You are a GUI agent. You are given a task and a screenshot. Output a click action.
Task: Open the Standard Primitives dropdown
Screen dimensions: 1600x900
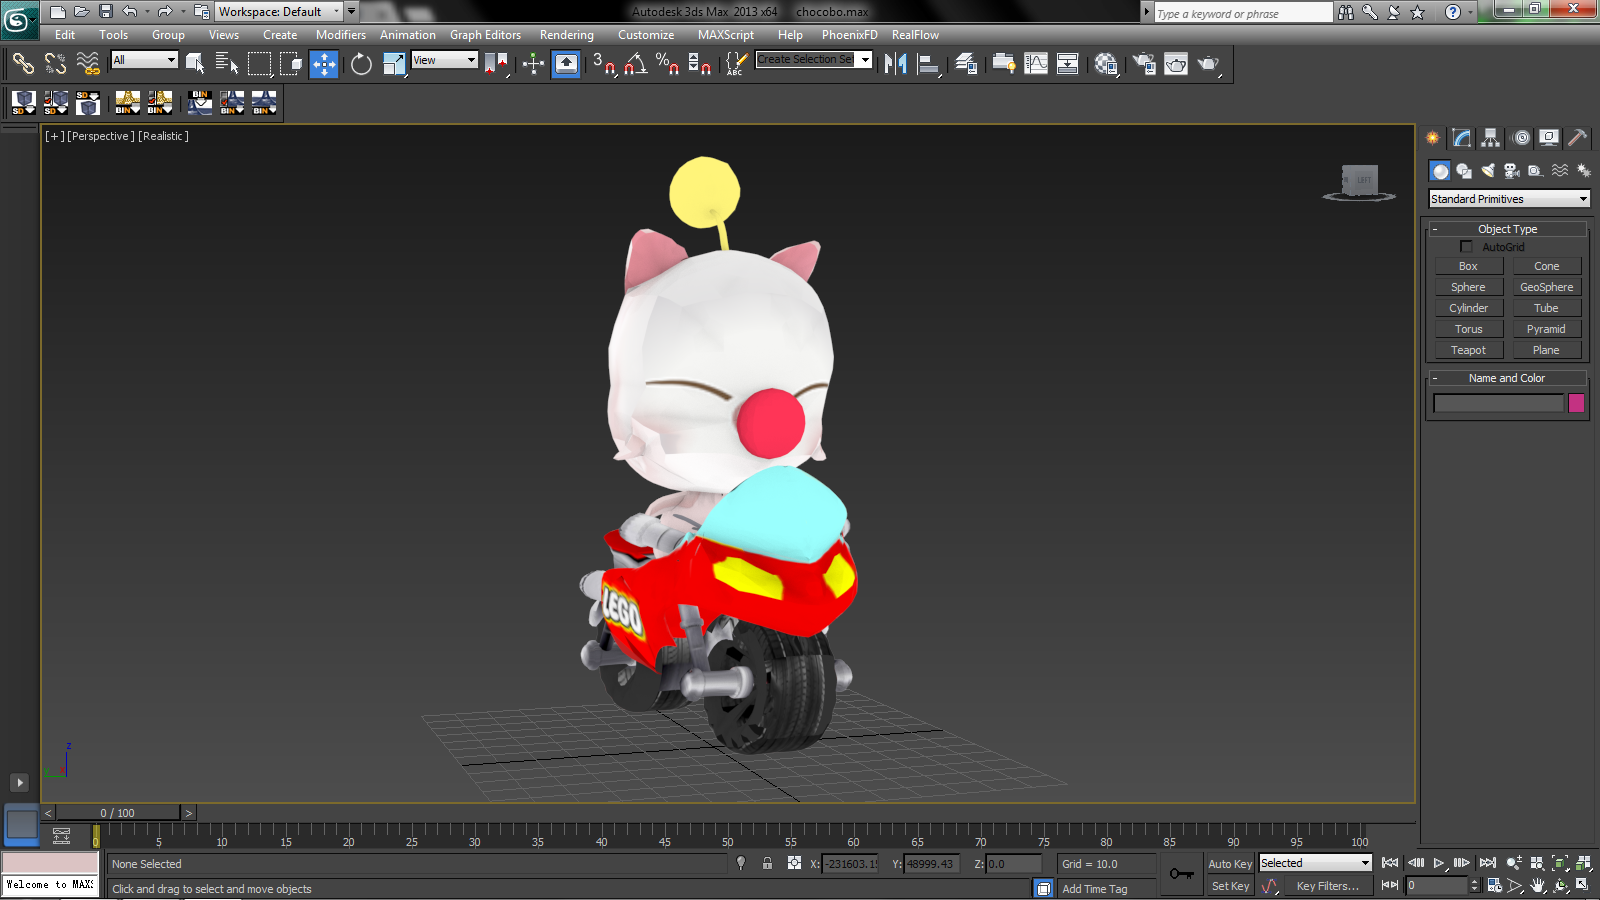[x=1509, y=199]
